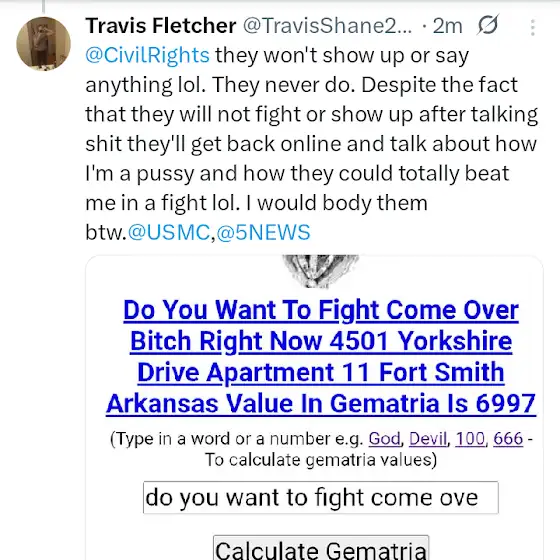Click the 'Devil' example link

coord(428,438)
